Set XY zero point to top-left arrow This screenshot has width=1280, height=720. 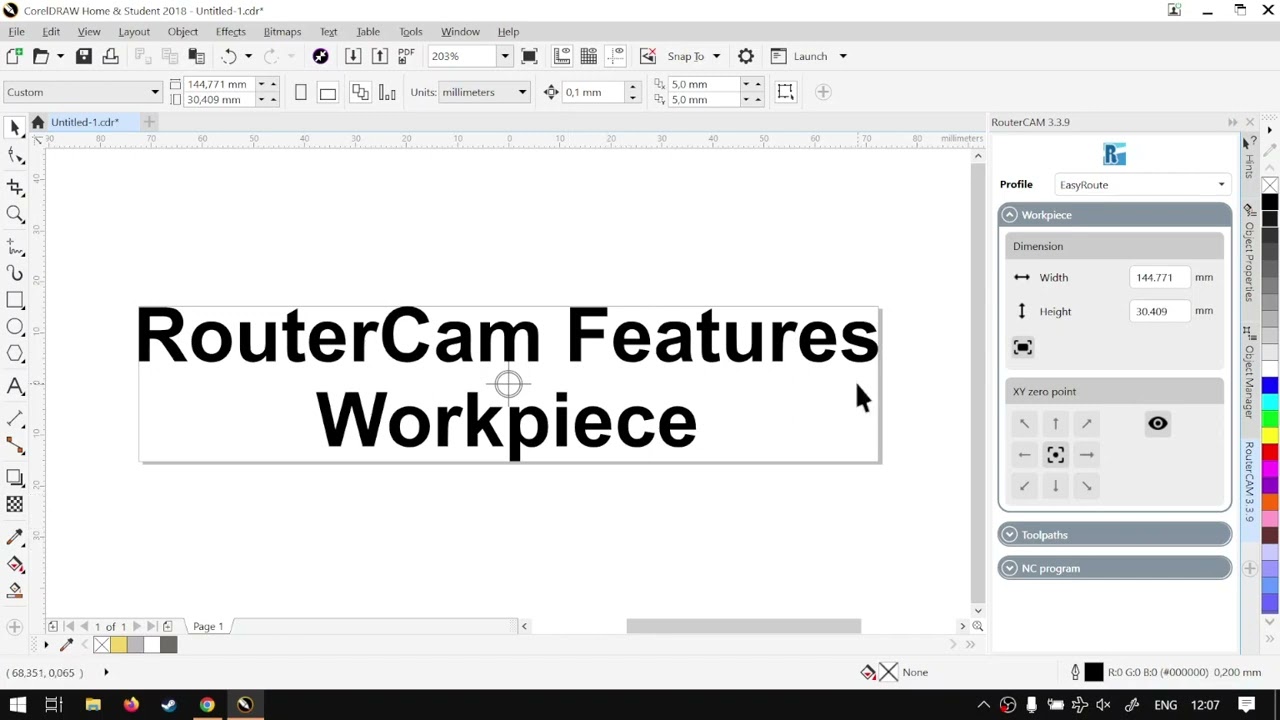point(1024,424)
